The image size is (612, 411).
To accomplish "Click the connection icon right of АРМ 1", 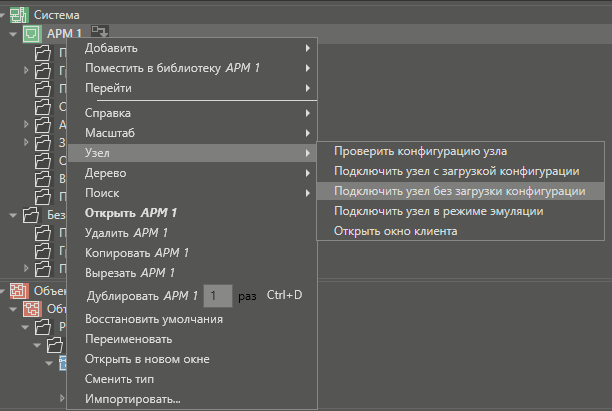I will [x=100, y=34].
